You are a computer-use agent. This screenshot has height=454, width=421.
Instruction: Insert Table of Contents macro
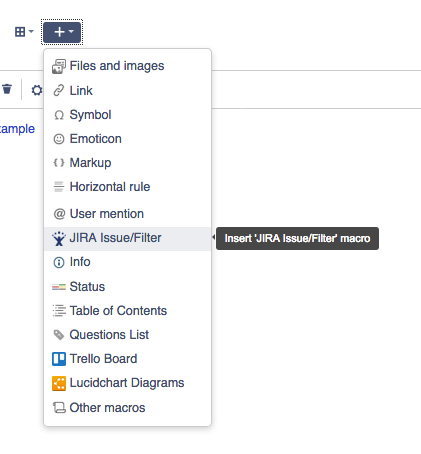coord(127,311)
